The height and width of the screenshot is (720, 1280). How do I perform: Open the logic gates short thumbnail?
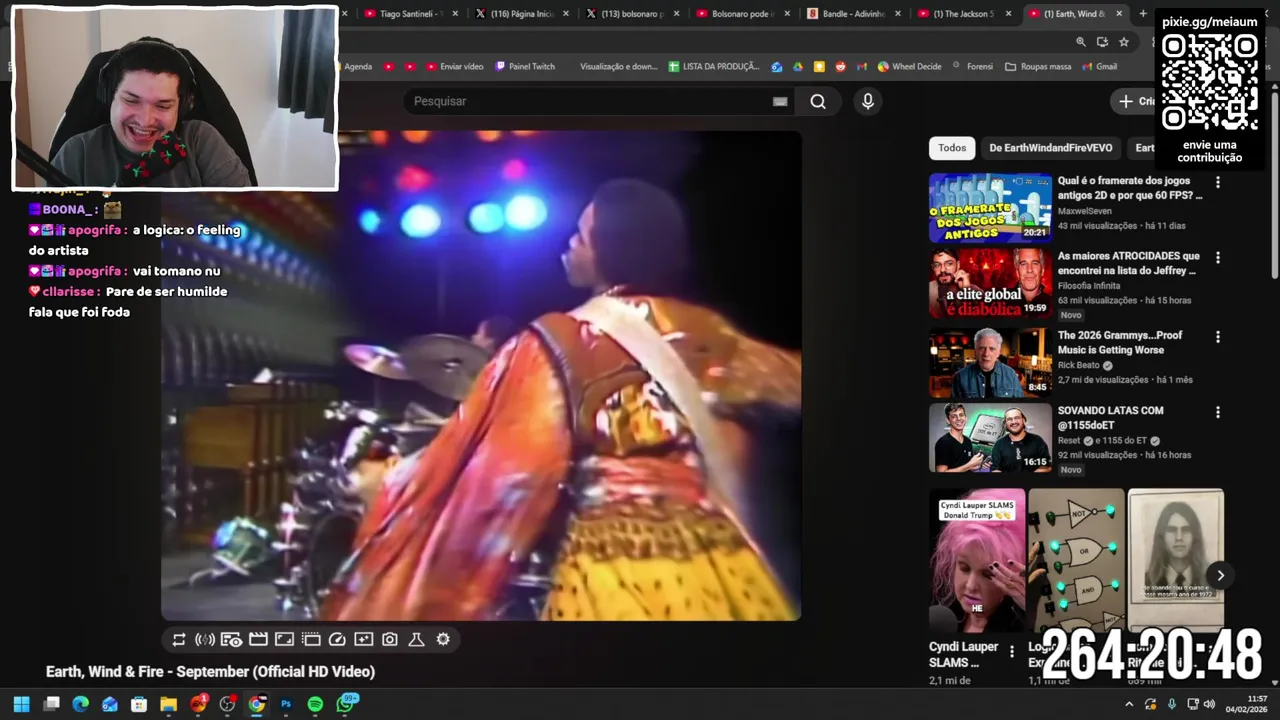pos(1076,560)
